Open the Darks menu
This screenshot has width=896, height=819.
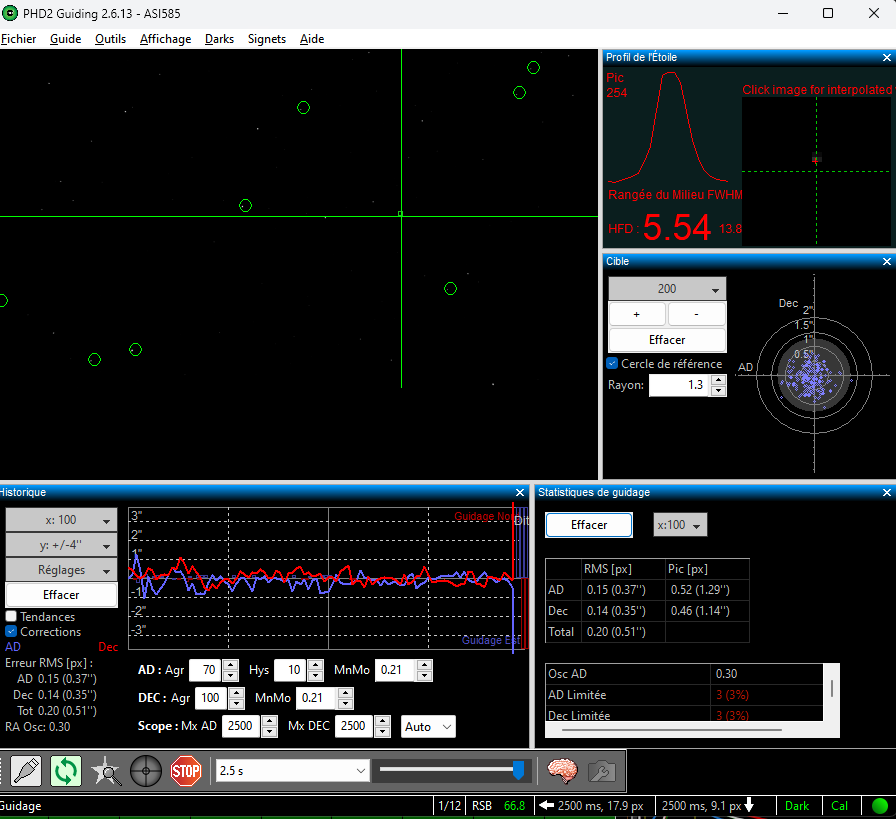click(x=219, y=39)
